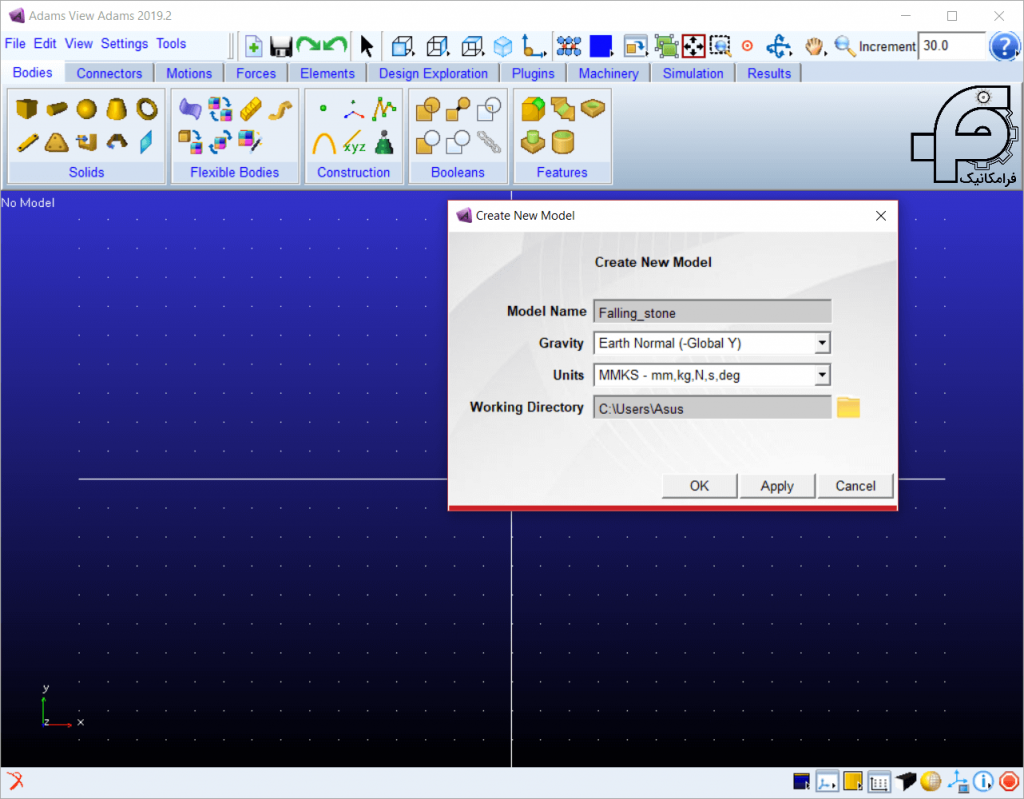Select the Plane solid tool
1024x799 pixels.
[x=146, y=142]
